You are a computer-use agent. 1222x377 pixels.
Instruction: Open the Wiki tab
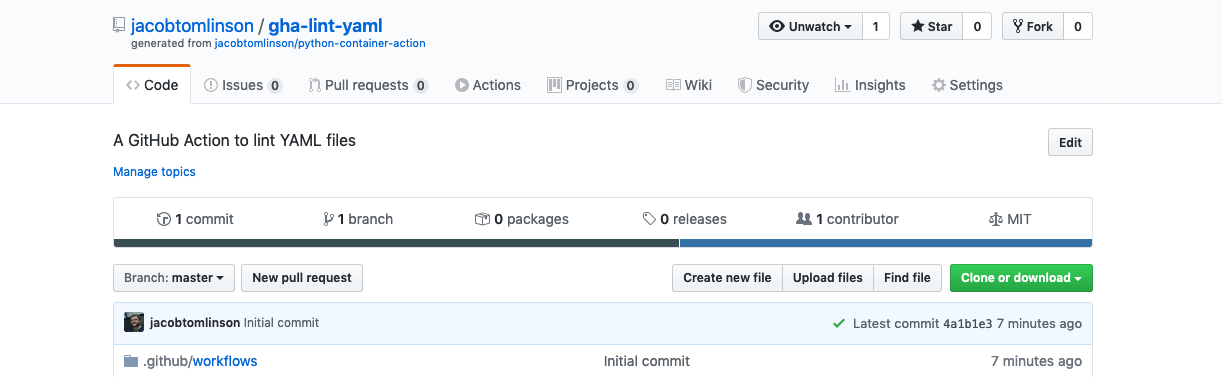pyautogui.click(x=689, y=85)
